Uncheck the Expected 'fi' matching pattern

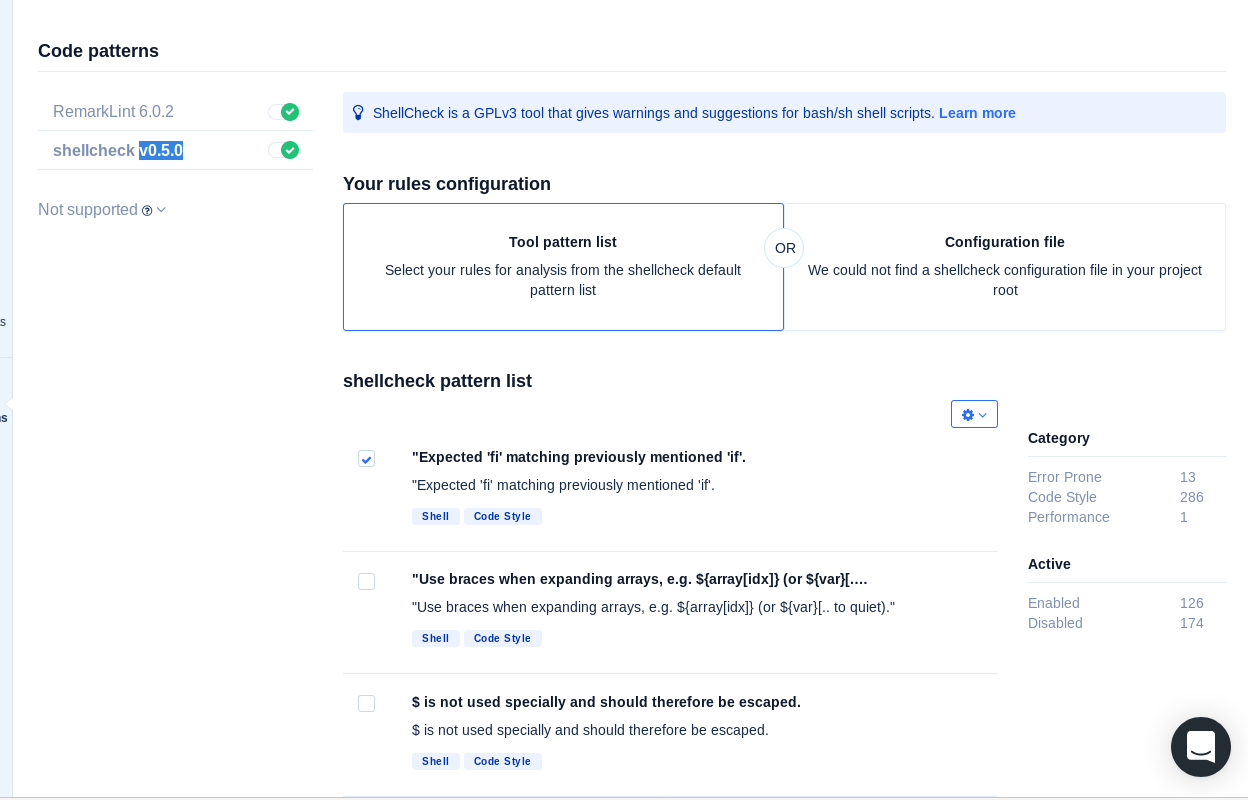tap(366, 459)
